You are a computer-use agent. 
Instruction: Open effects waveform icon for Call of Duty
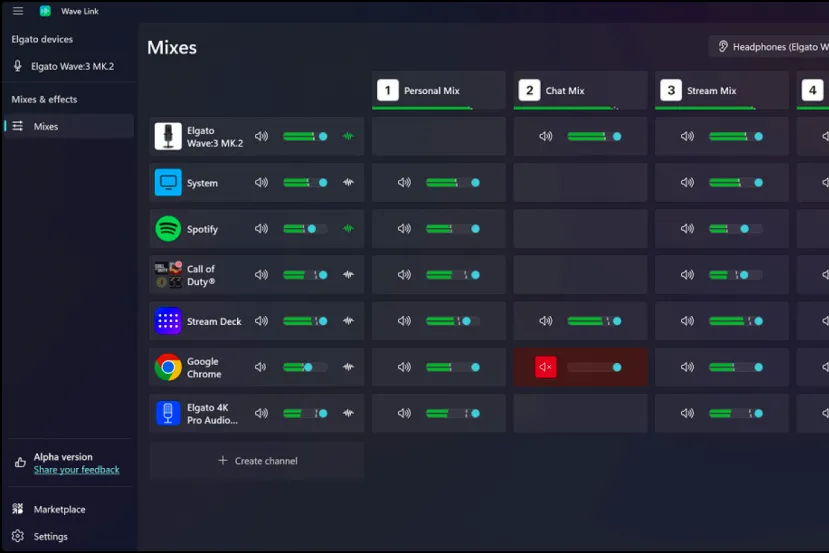tap(348, 274)
